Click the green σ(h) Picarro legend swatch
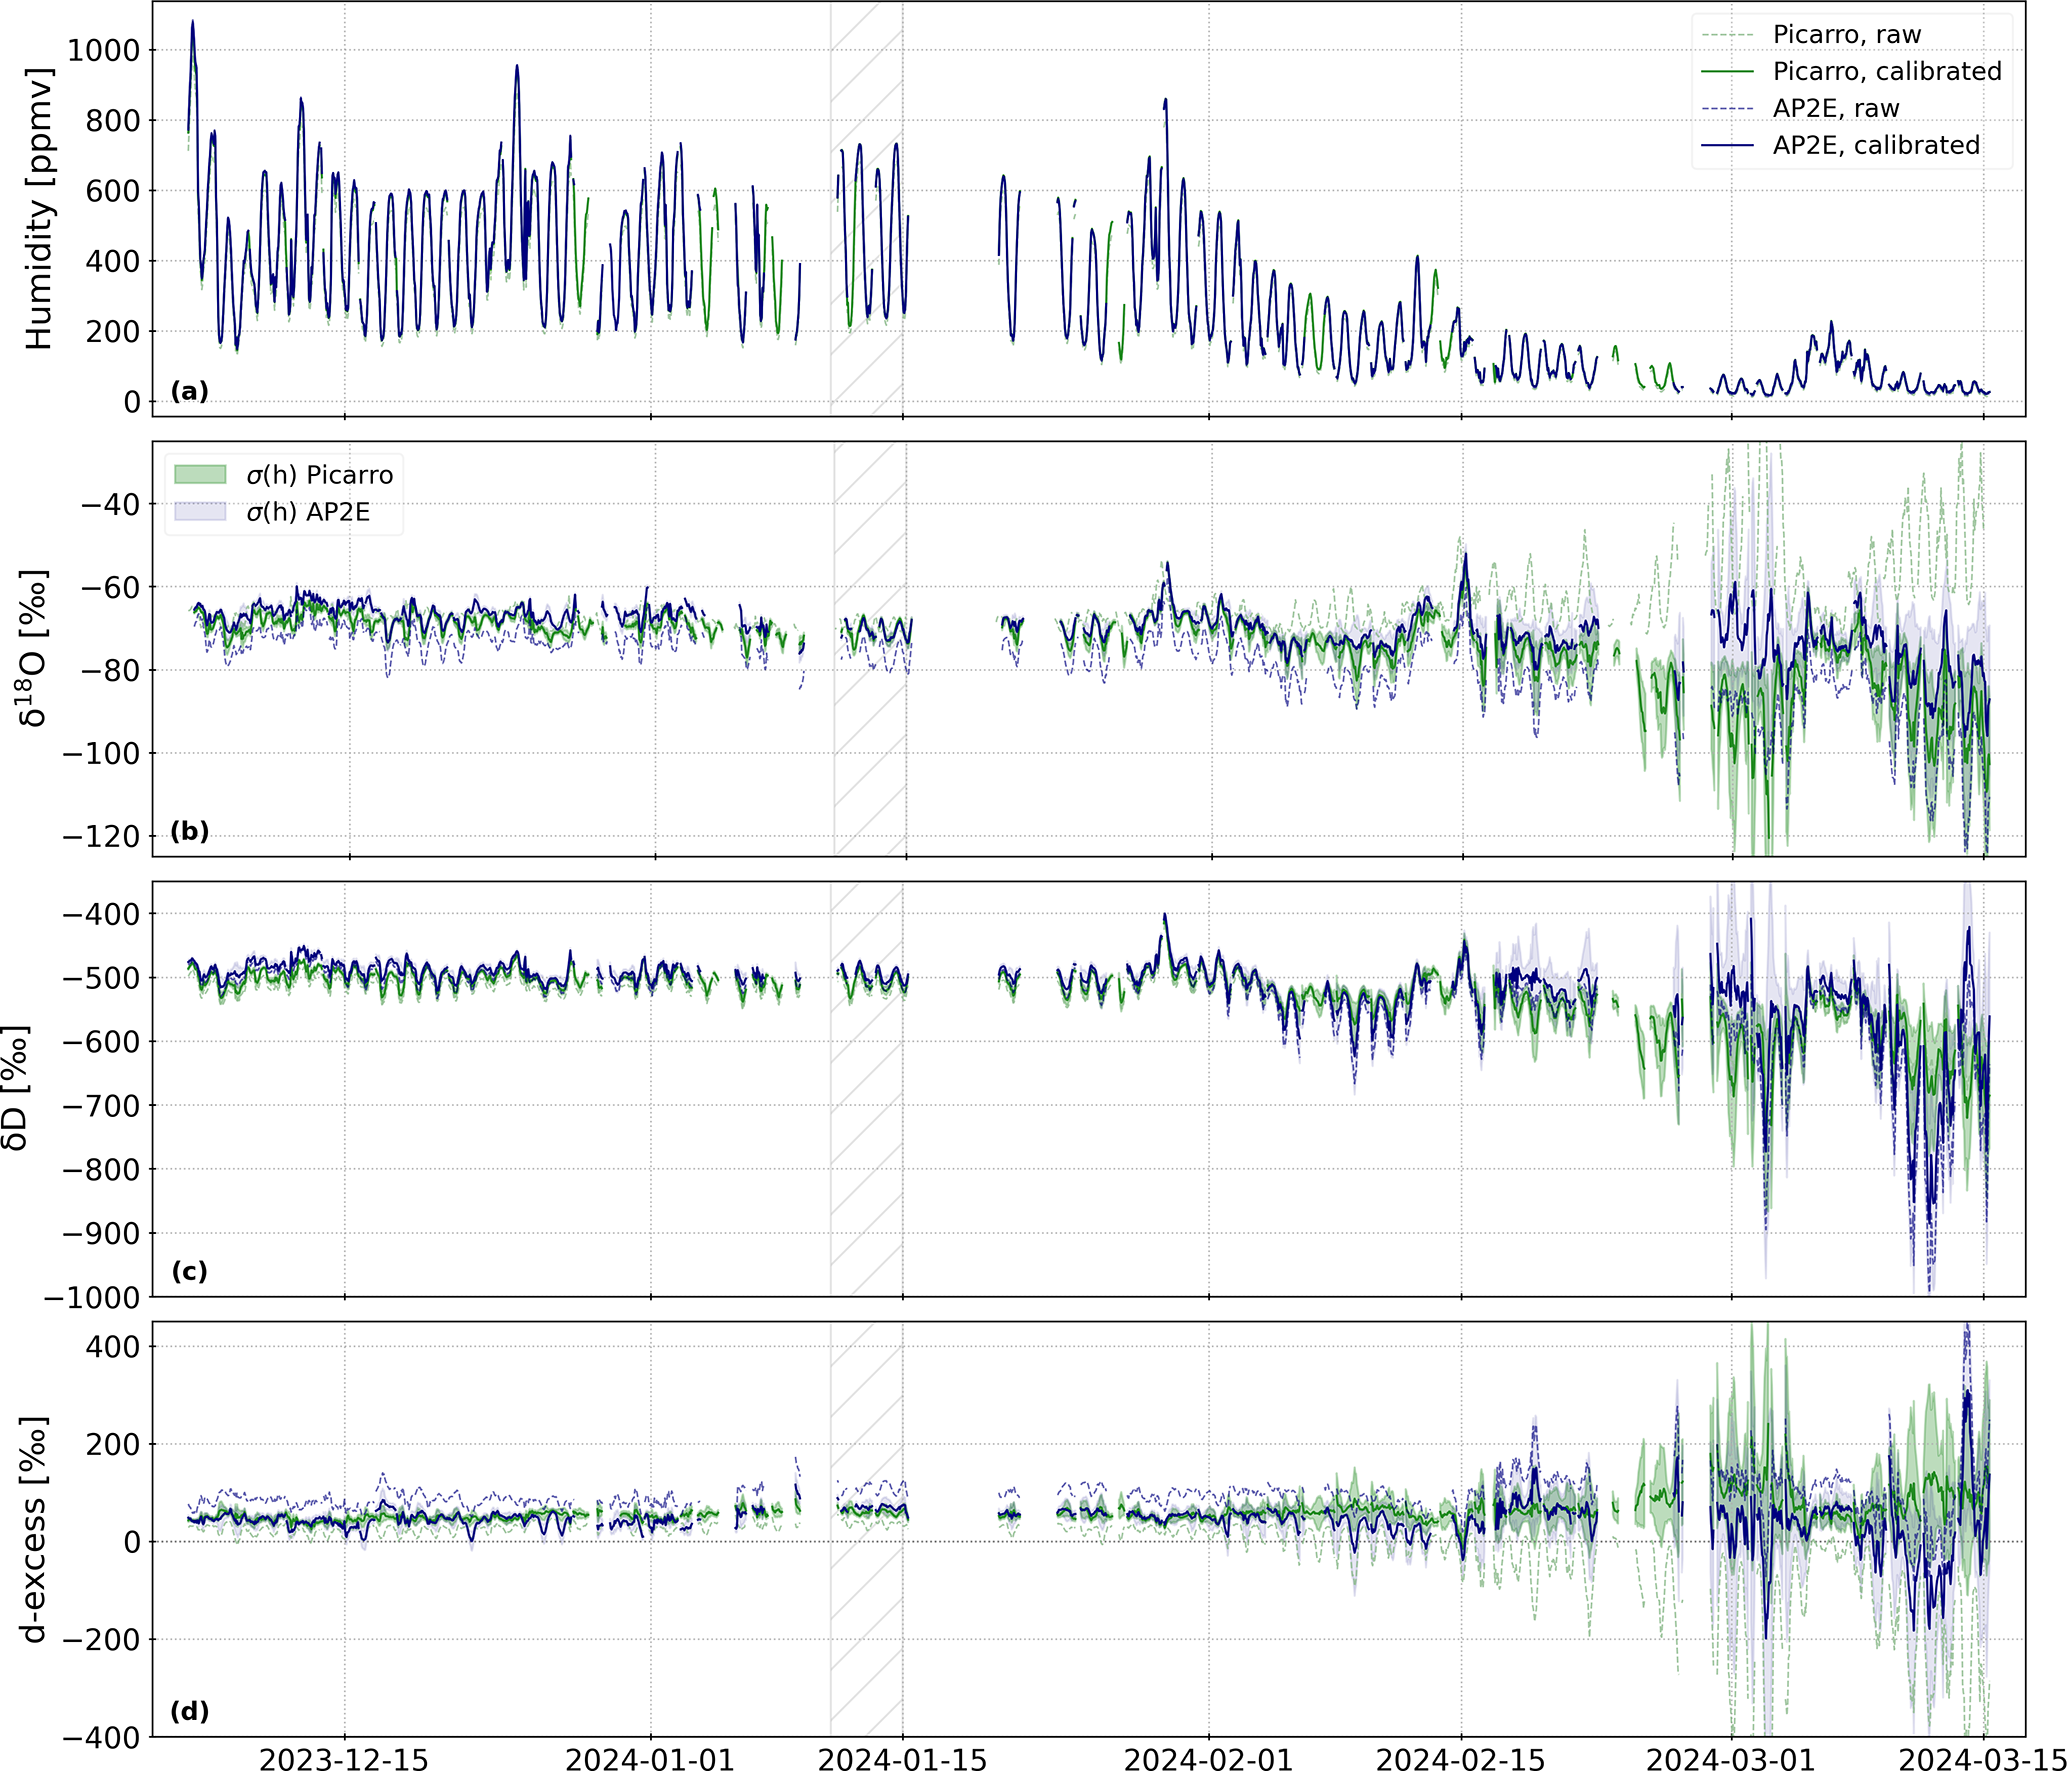This screenshot has height=1771, width=2067. click(200, 474)
